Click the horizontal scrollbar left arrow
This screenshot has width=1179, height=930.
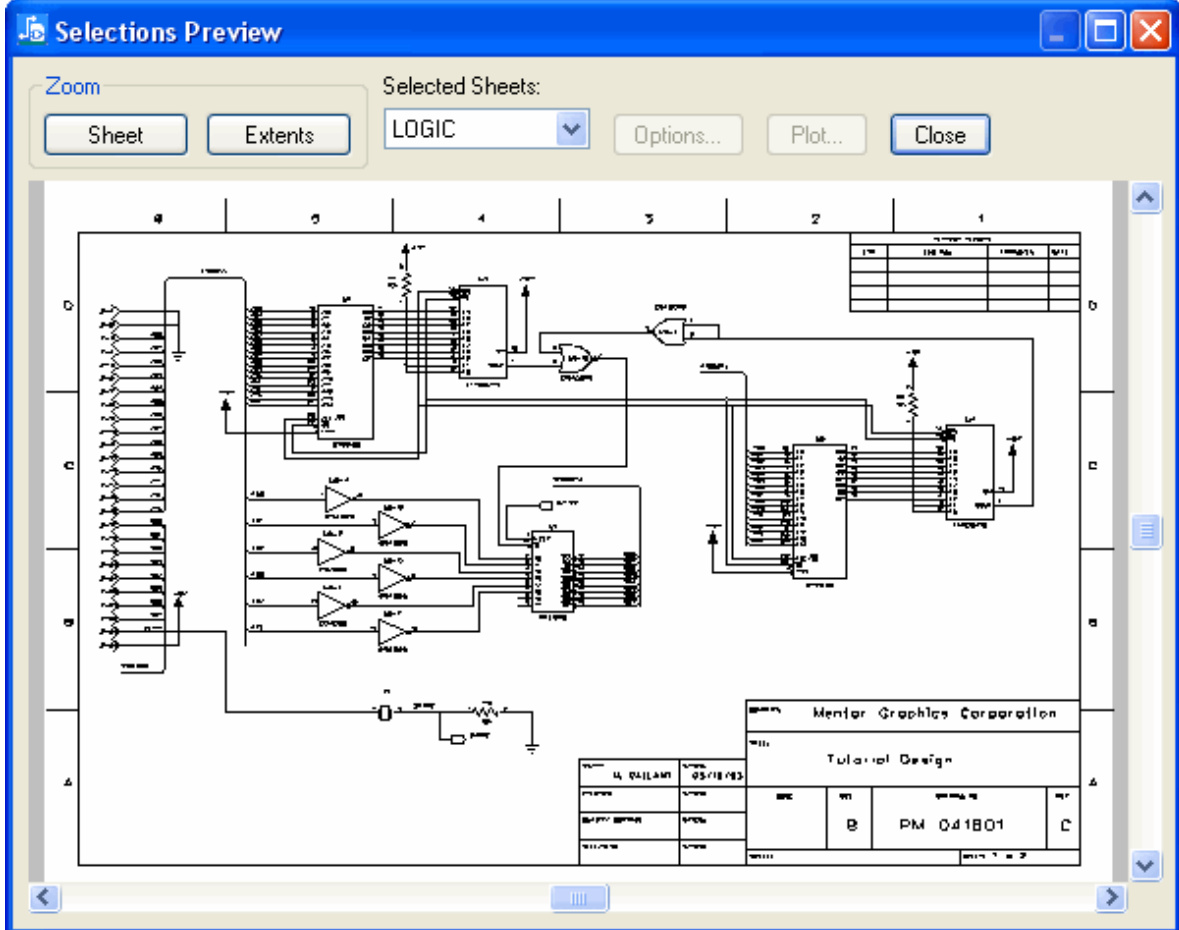(x=43, y=896)
